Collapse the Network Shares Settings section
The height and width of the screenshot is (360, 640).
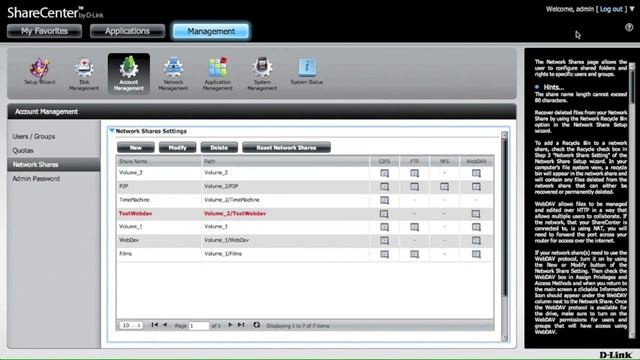(x=111, y=131)
